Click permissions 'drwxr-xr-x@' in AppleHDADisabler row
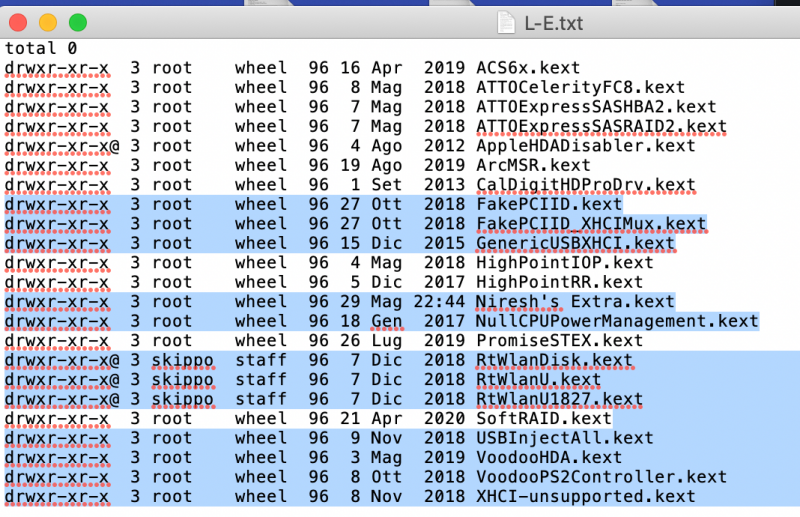Image resolution: width=800 pixels, height=517 pixels. 62,146
